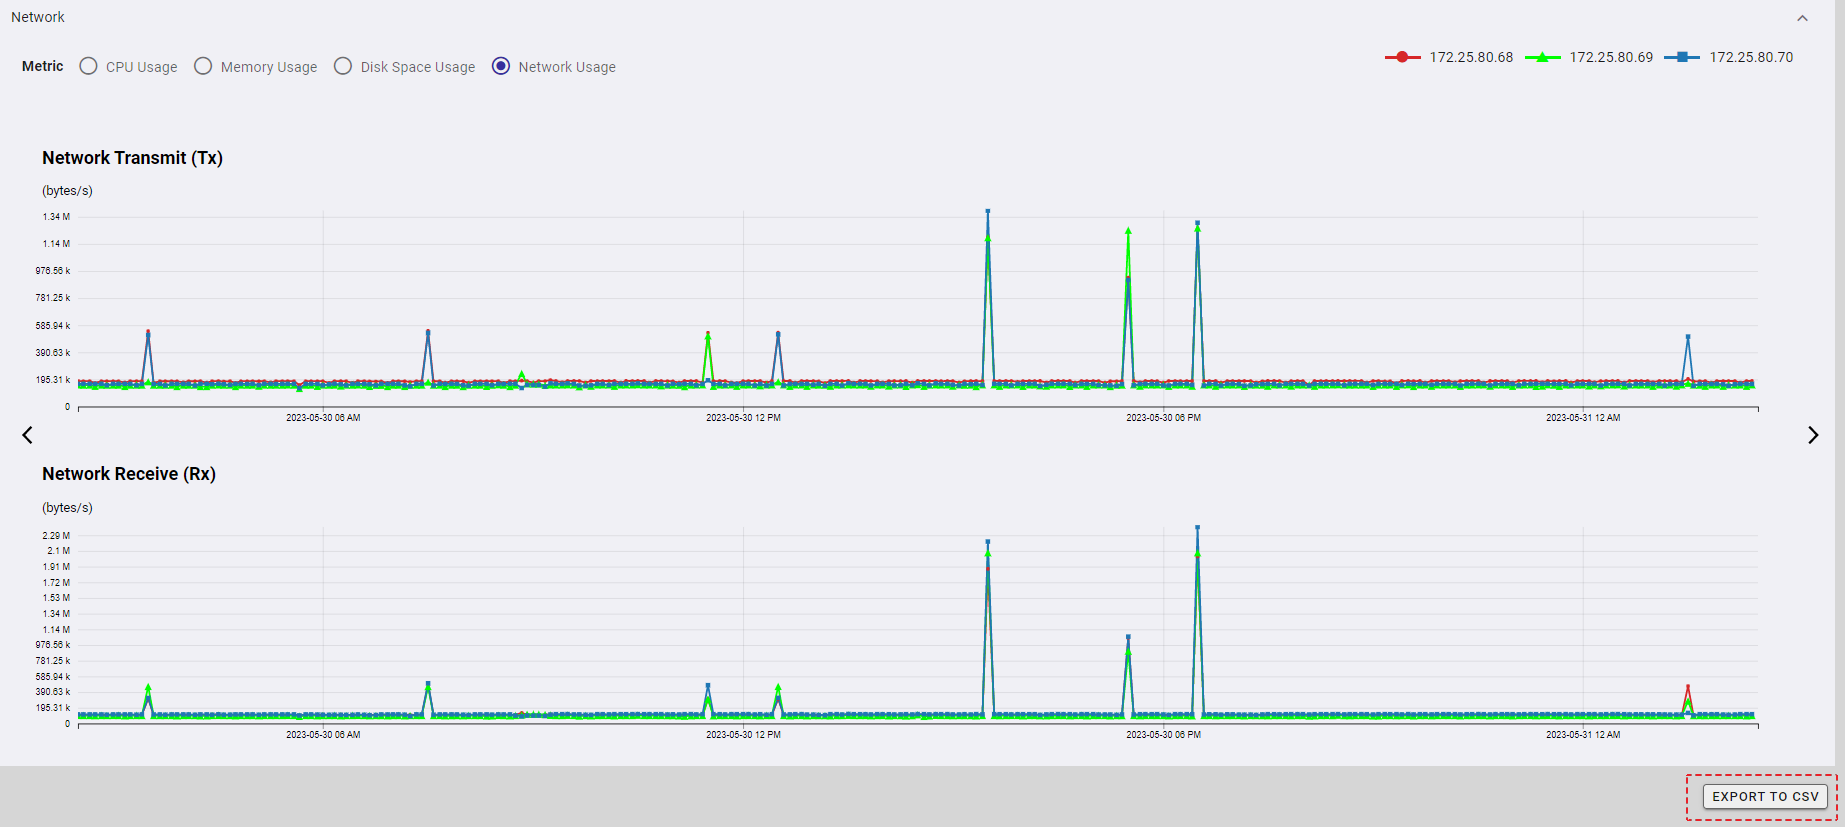1845x827 pixels.
Task: Export chart data to CSV
Action: pos(1764,796)
